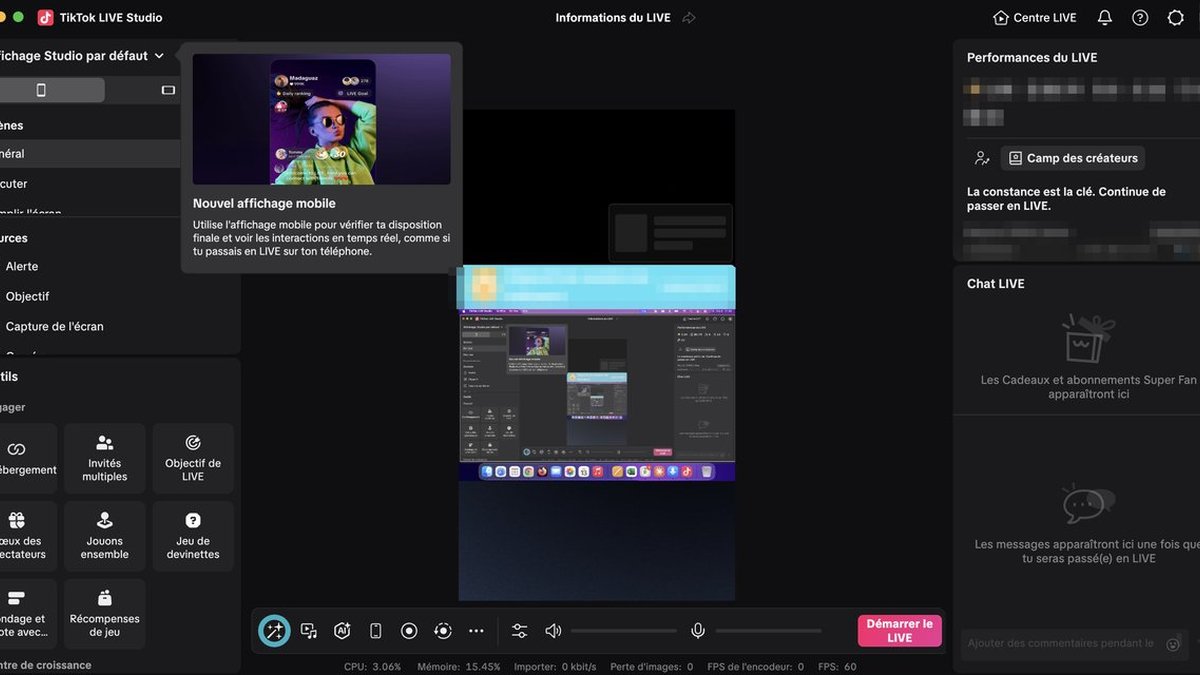The image size is (1200, 675).
Task: Open the Jouons ensemble tool
Action: (105, 536)
